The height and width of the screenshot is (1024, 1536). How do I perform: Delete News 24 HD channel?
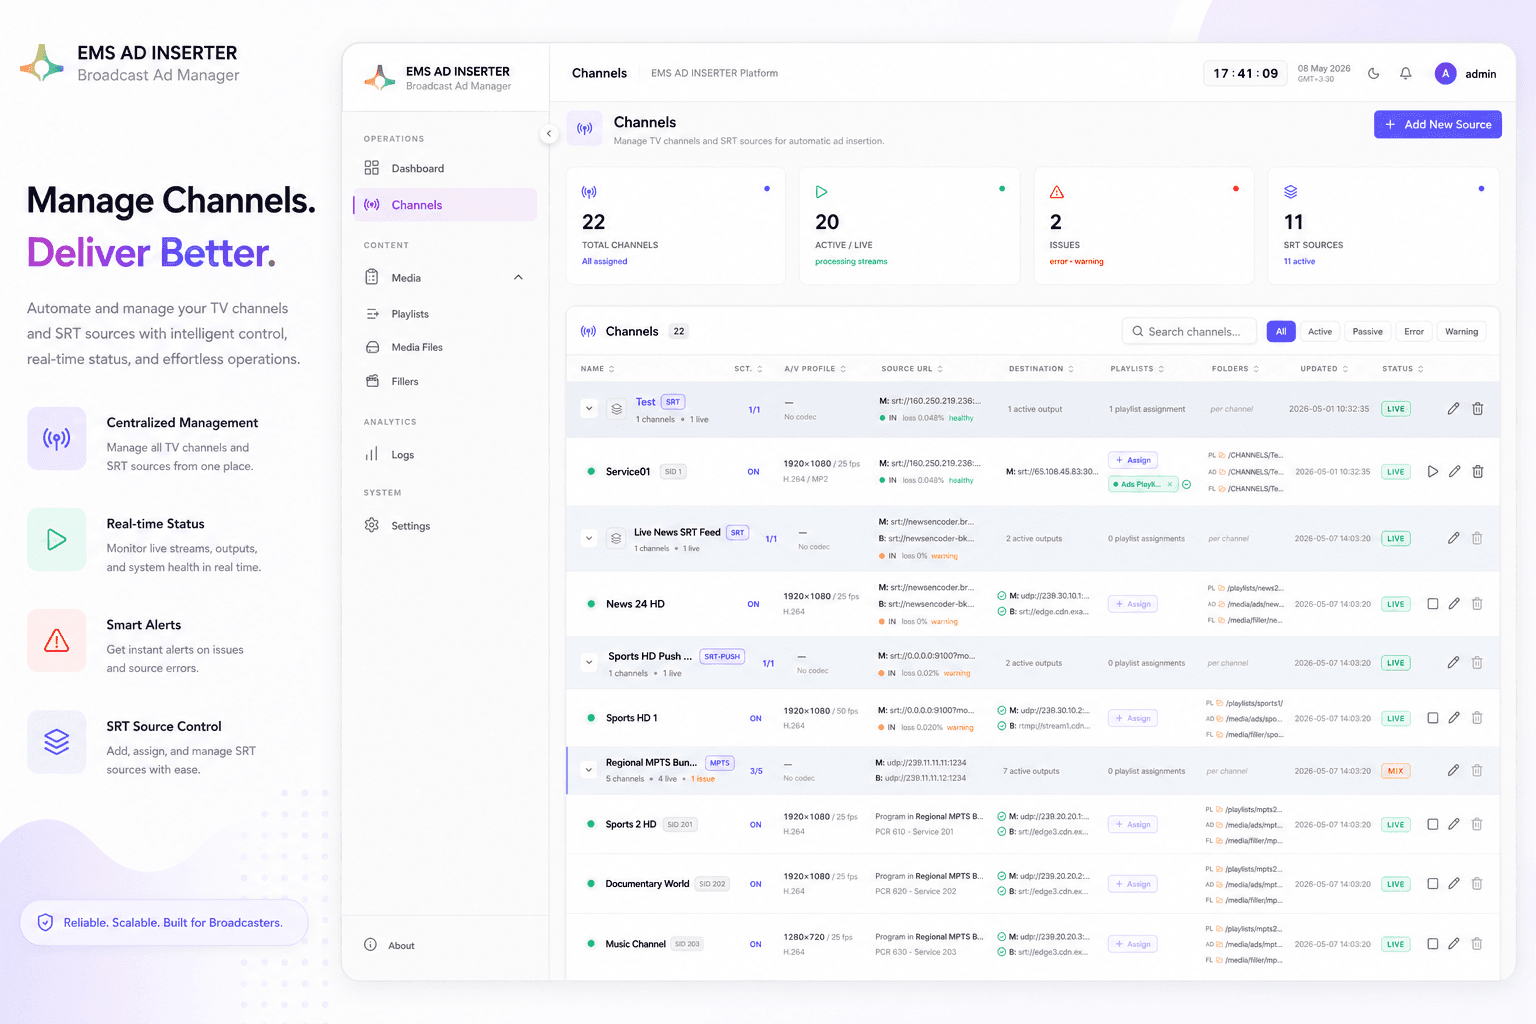[1477, 604]
